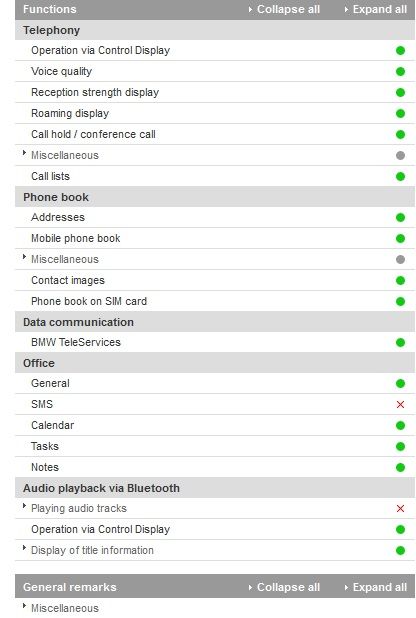Expand all in the Functions header
The height and width of the screenshot is (618, 416).
click(376, 9)
